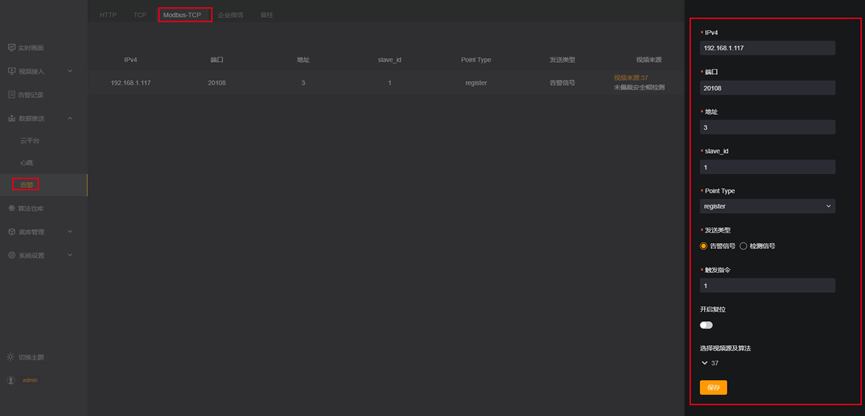The height and width of the screenshot is (416, 865).
Task: Click the 视频来源:37 orange link in table
Action: (631, 78)
